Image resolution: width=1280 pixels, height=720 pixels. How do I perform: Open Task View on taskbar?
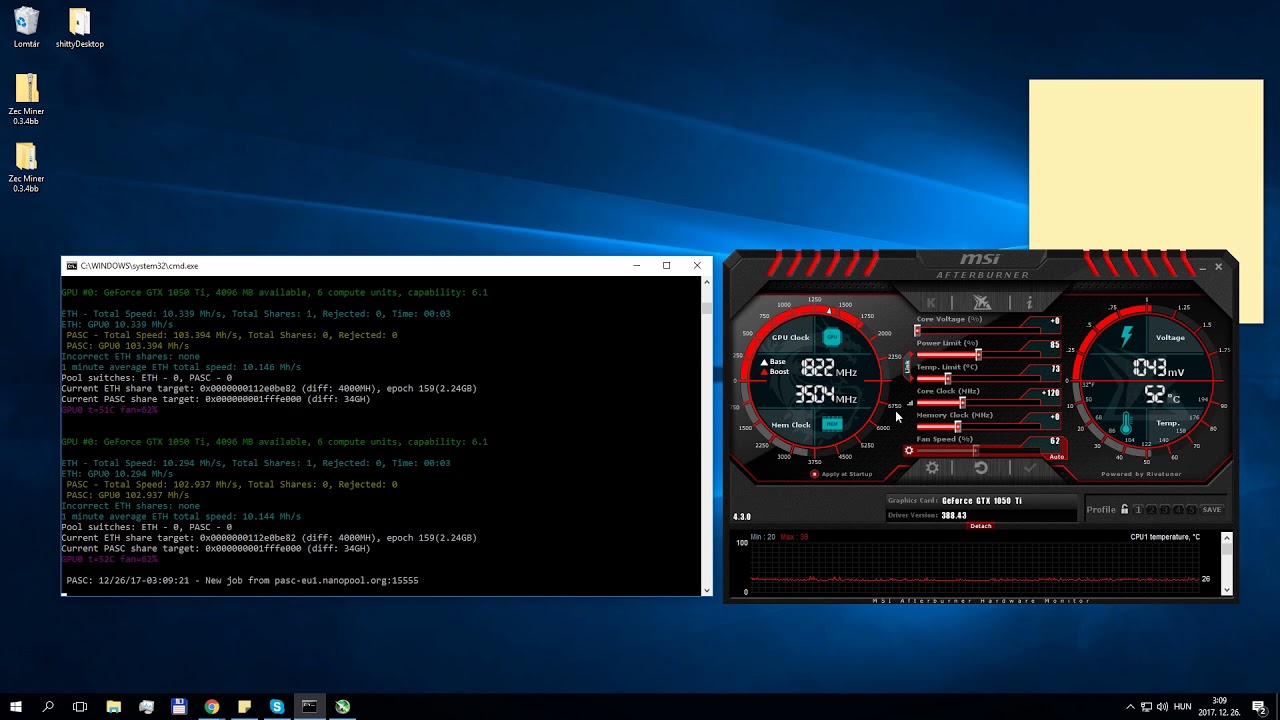pyautogui.click(x=80, y=706)
